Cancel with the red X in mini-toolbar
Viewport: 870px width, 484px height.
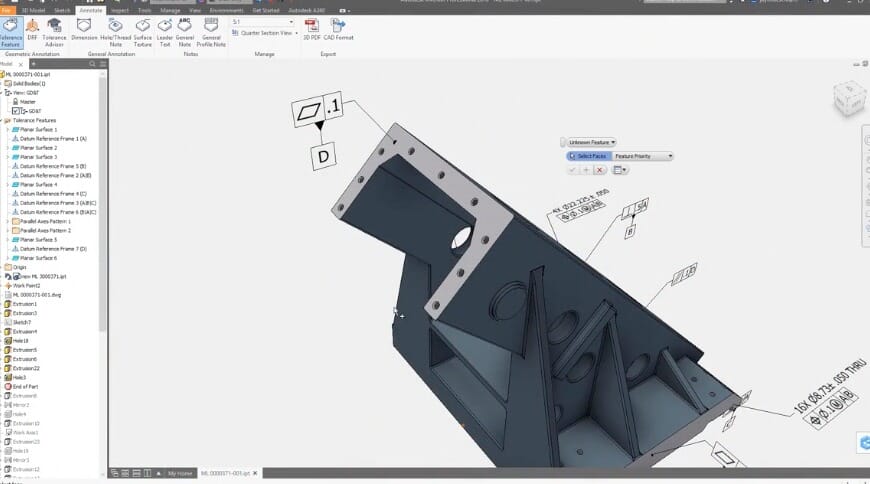pyautogui.click(x=600, y=170)
